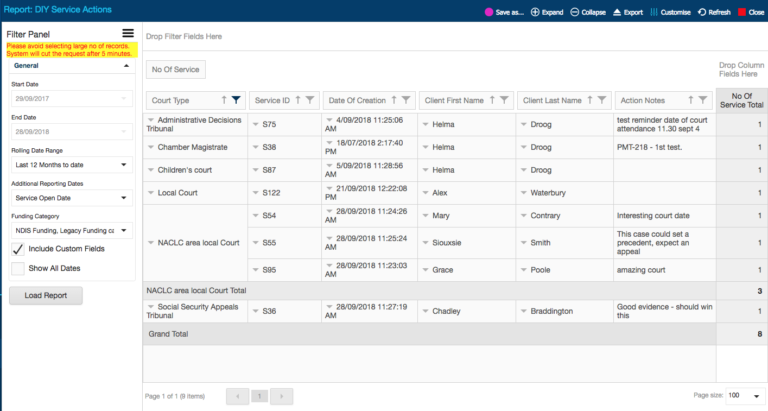The image size is (768, 411).
Task: Click the Court Type filter funnel icon
Action: (236, 100)
